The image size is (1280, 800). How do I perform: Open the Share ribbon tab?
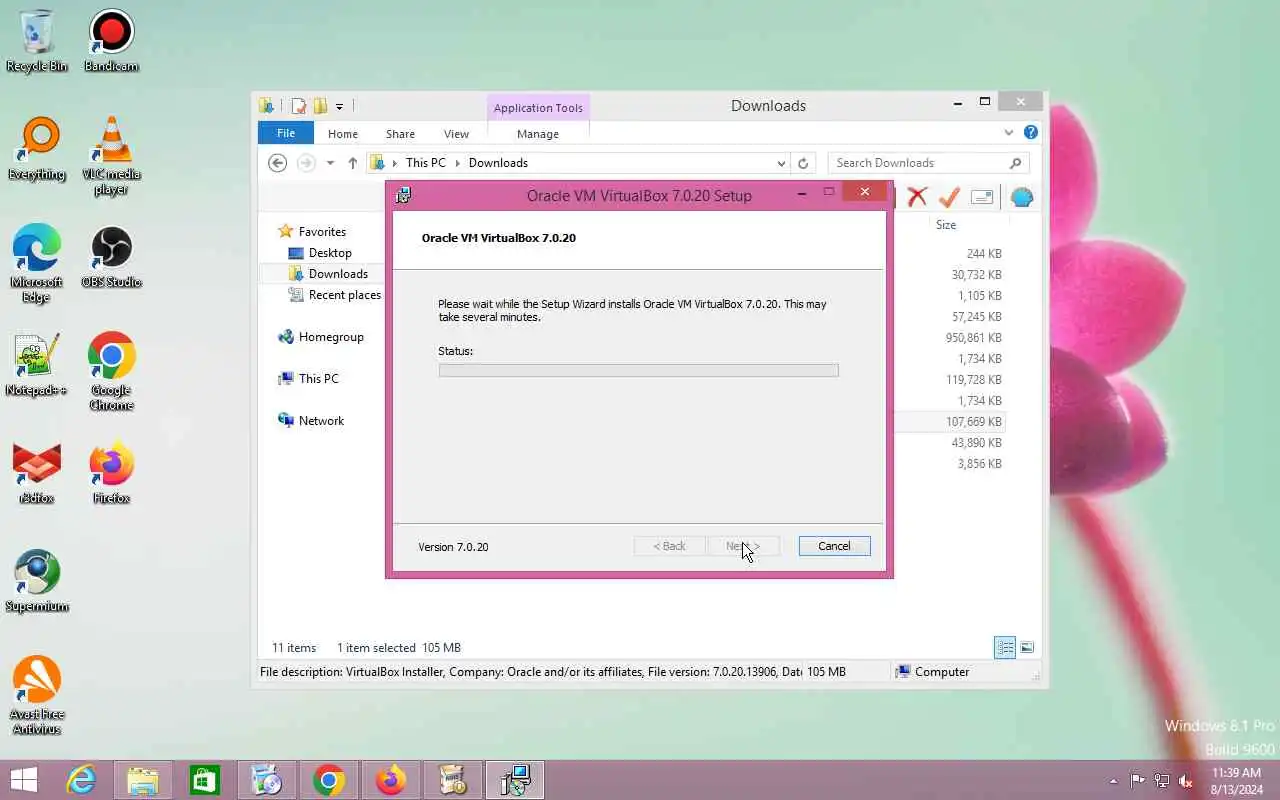pos(400,134)
